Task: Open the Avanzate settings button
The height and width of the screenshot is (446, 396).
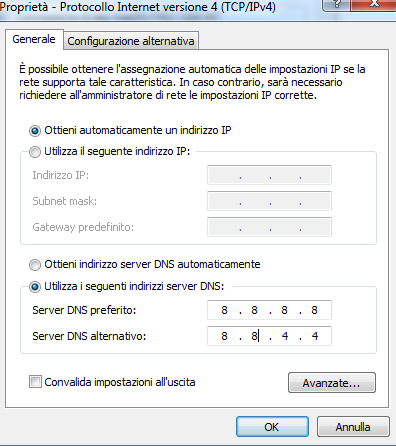Action: pos(332,383)
